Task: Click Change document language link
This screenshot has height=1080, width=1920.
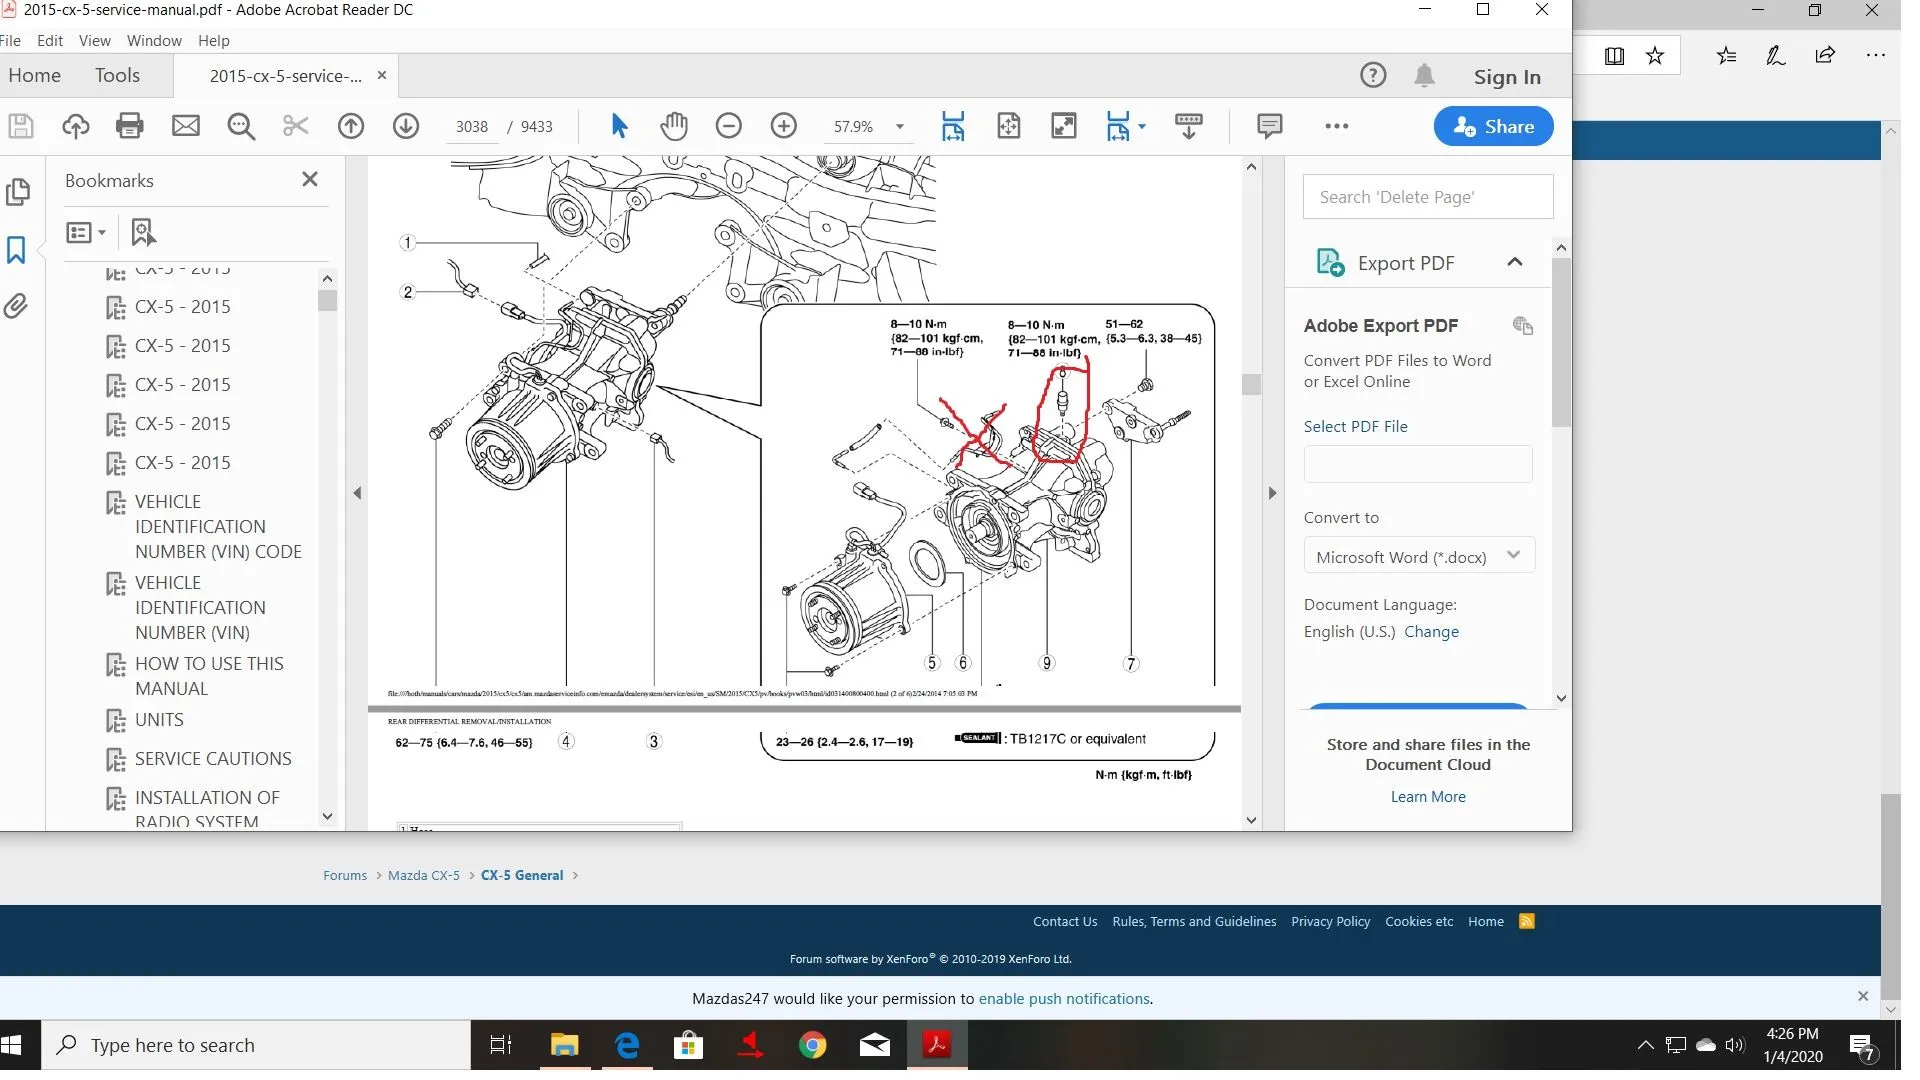Action: coord(1431,631)
